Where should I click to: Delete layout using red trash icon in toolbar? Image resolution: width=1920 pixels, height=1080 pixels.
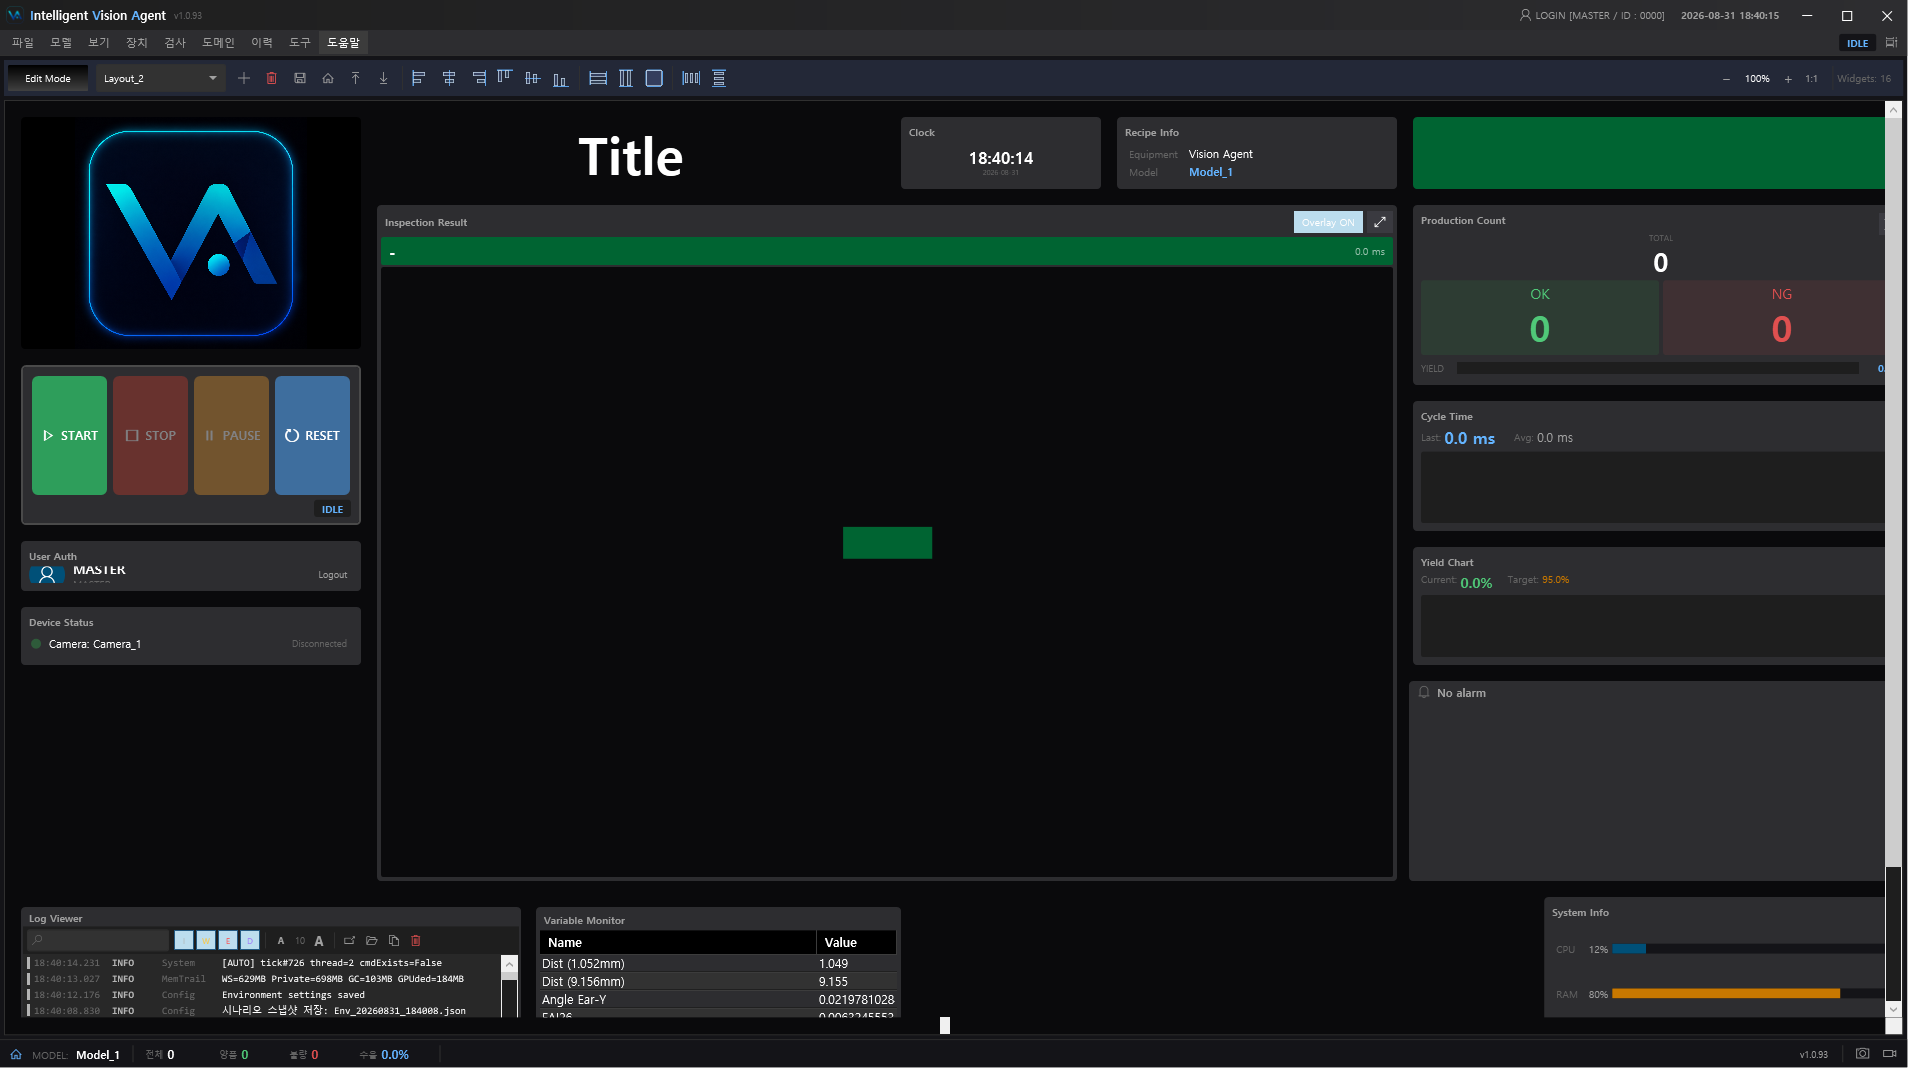tap(272, 79)
